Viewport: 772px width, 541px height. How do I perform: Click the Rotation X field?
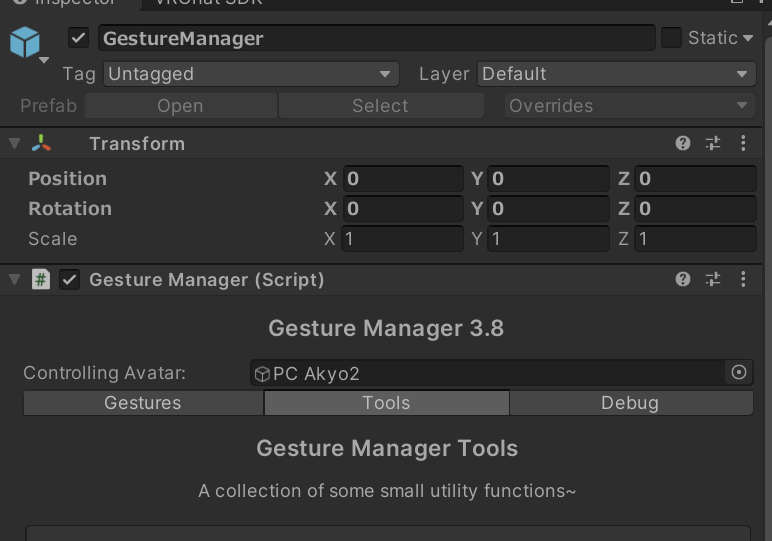pyautogui.click(x=403, y=208)
